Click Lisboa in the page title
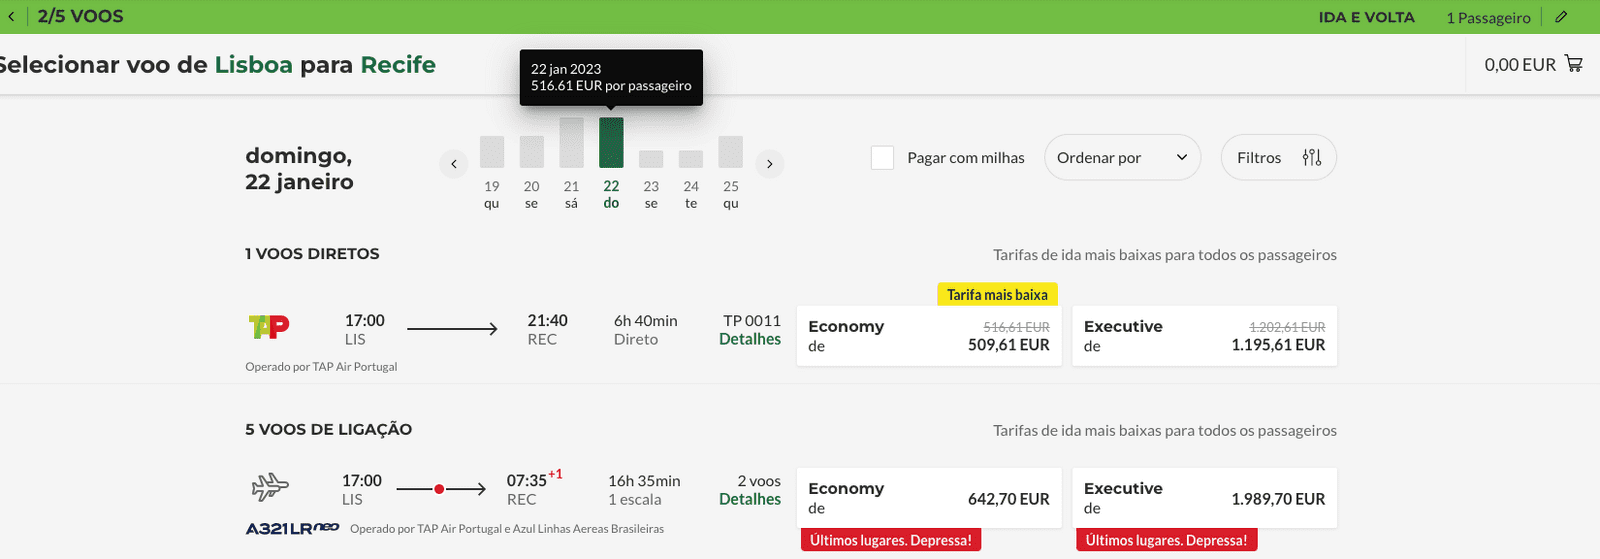This screenshot has height=559, width=1600. [x=254, y=64]
